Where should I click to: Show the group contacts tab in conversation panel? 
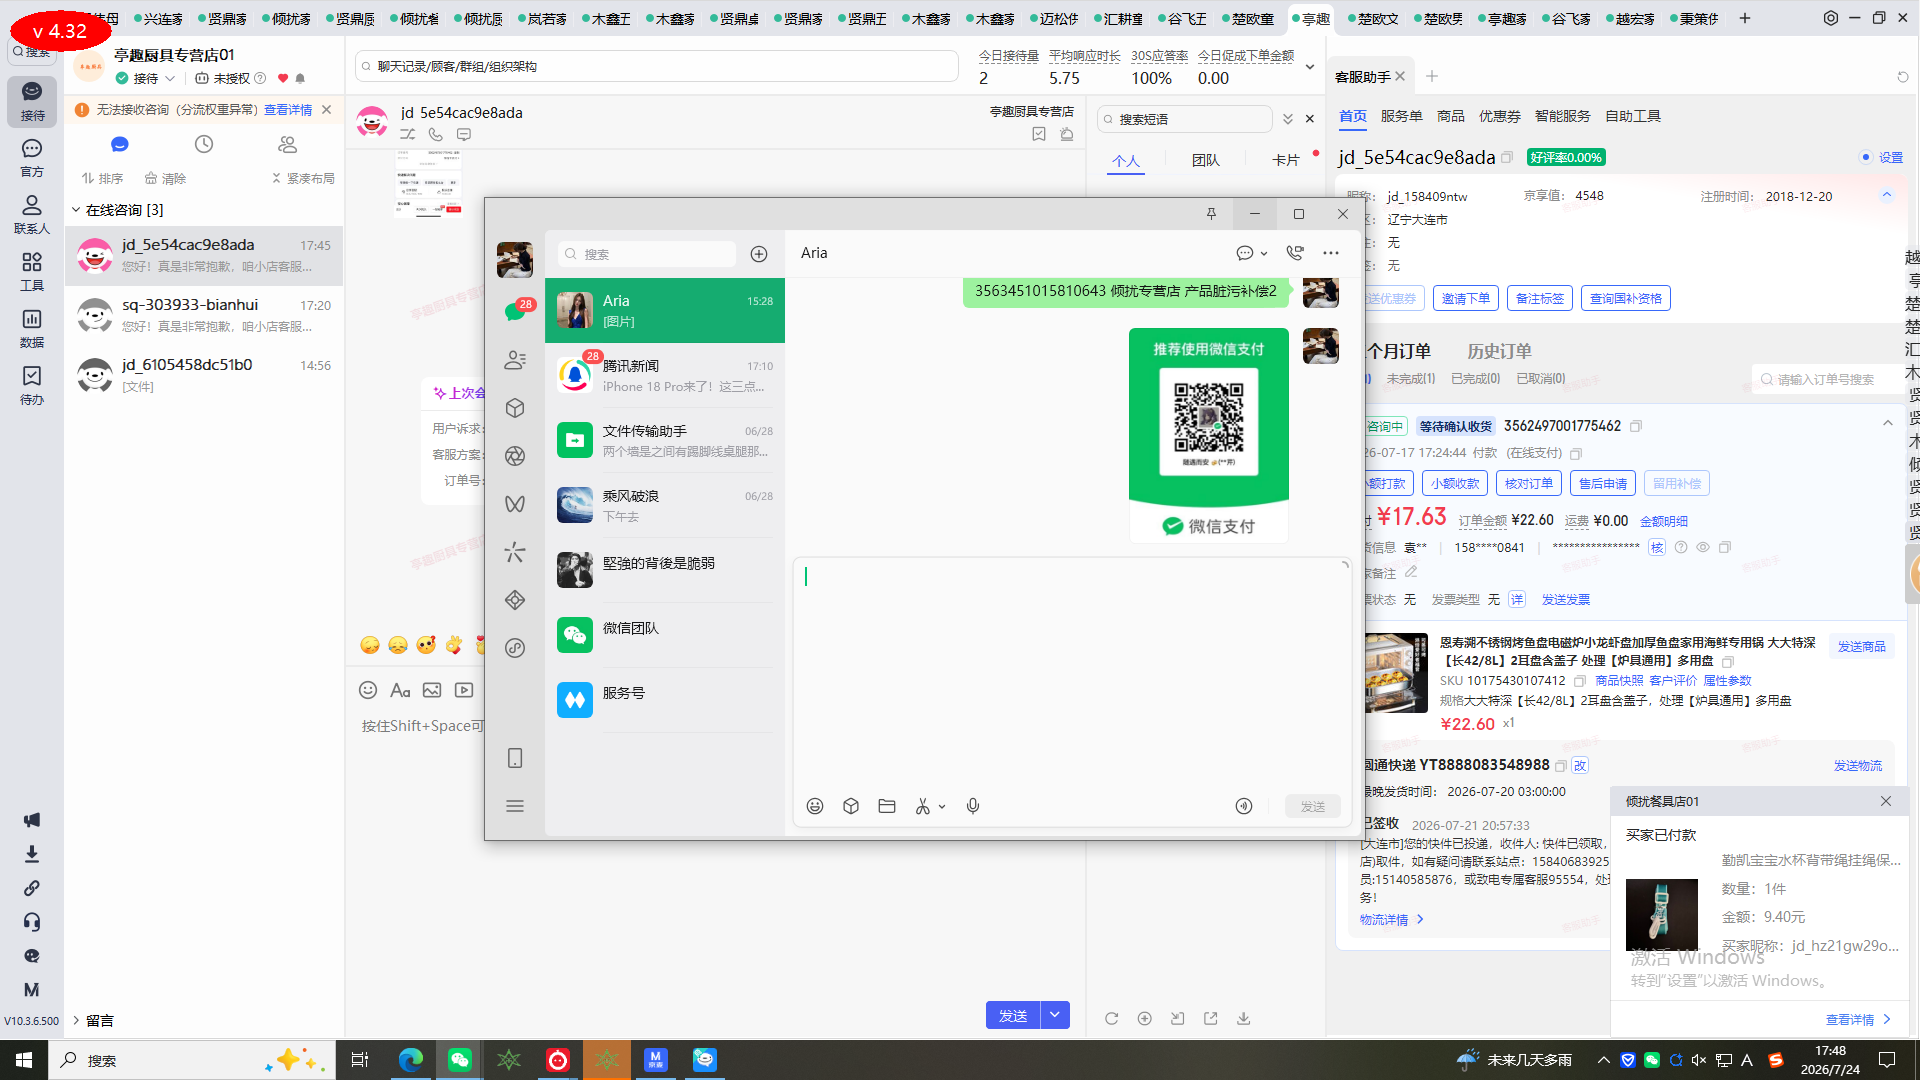[288, 144]
